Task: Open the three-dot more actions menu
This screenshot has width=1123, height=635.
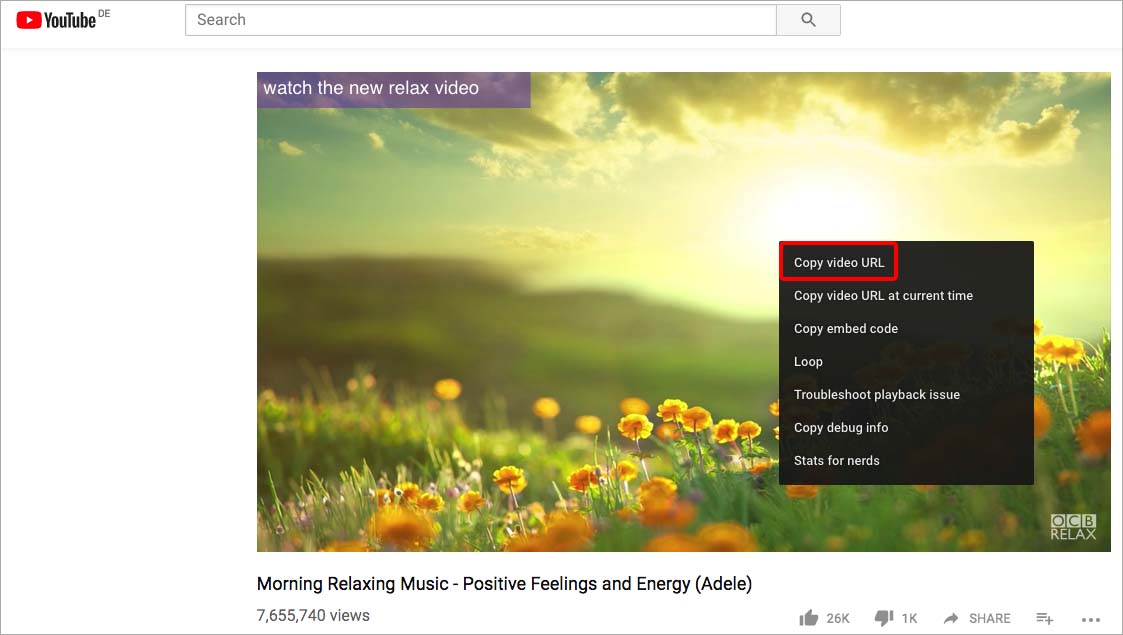Action: 1091,619
